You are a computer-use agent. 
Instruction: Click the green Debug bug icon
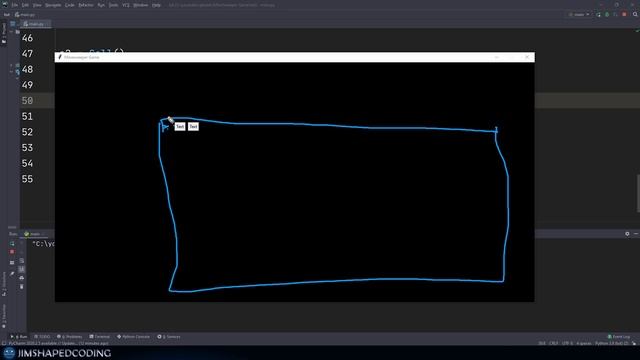[607, 15]
